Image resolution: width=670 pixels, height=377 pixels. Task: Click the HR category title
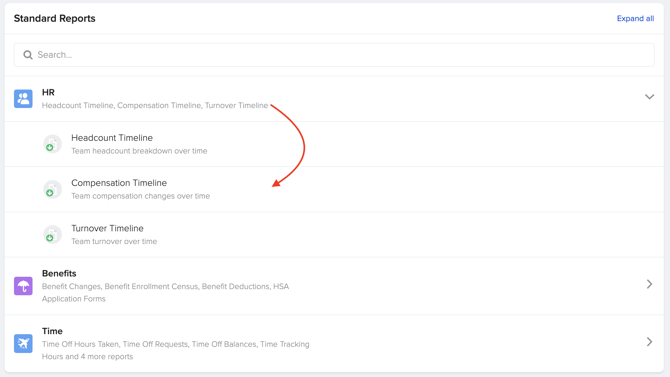click(48, 92)
